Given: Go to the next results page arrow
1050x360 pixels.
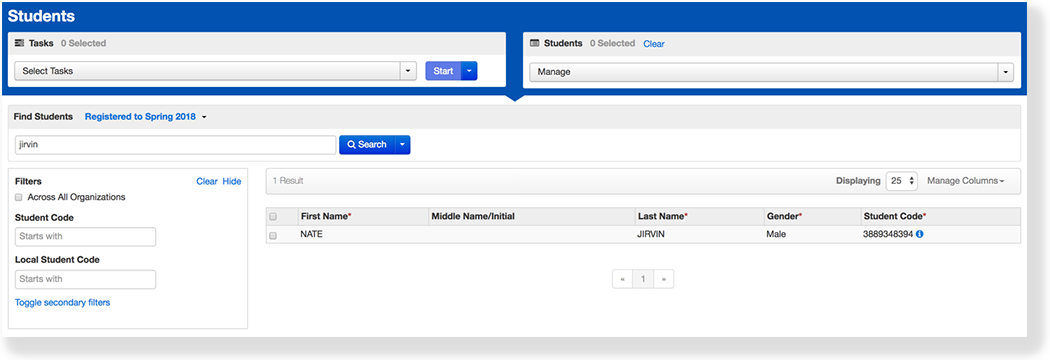Looking at the screenshot, I should [664, 279].
